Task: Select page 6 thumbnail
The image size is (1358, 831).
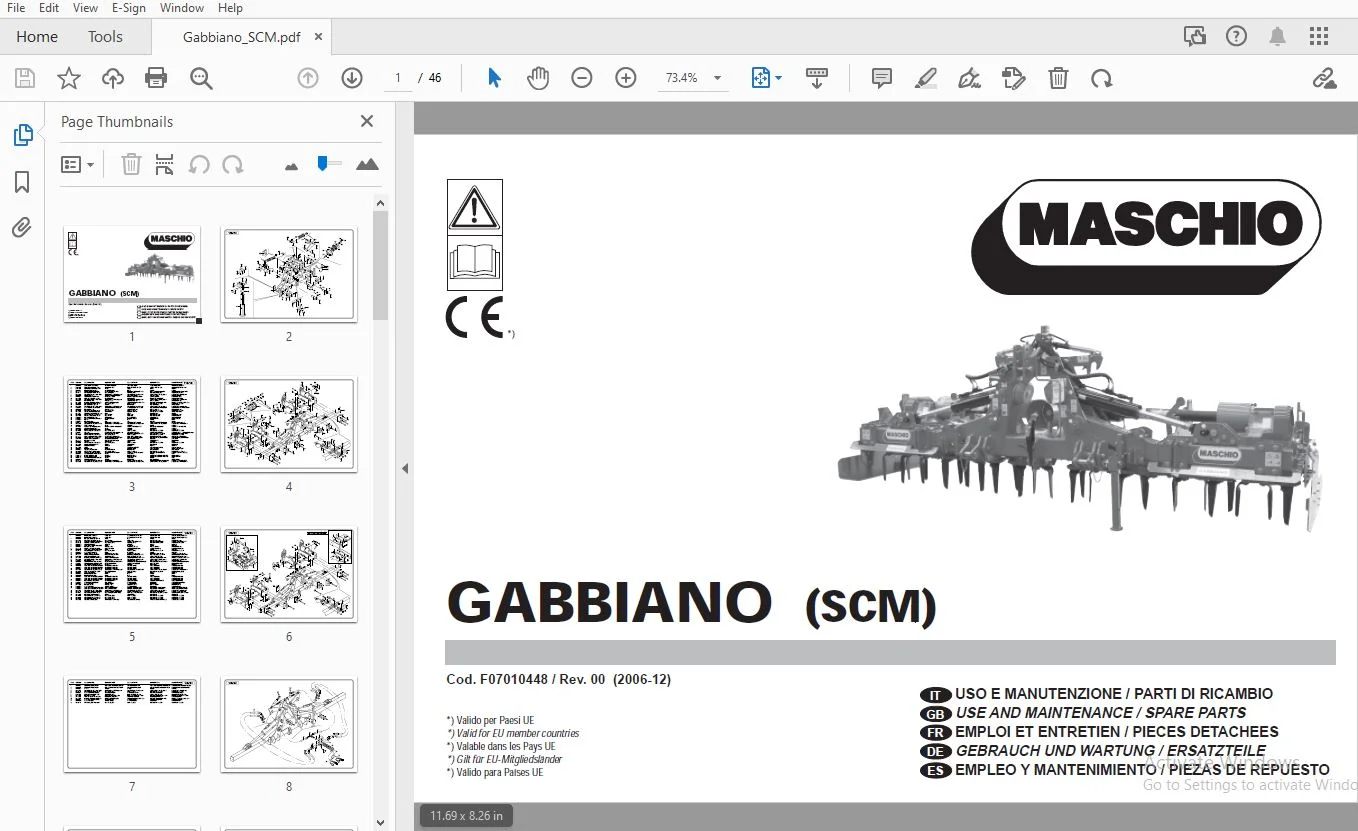Action: click(x=289, y=574)
